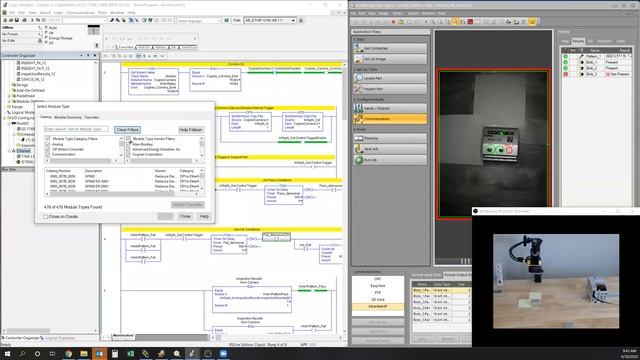Select the Catalog tab
Screen dimensions: 640x360
pos(45,117)
